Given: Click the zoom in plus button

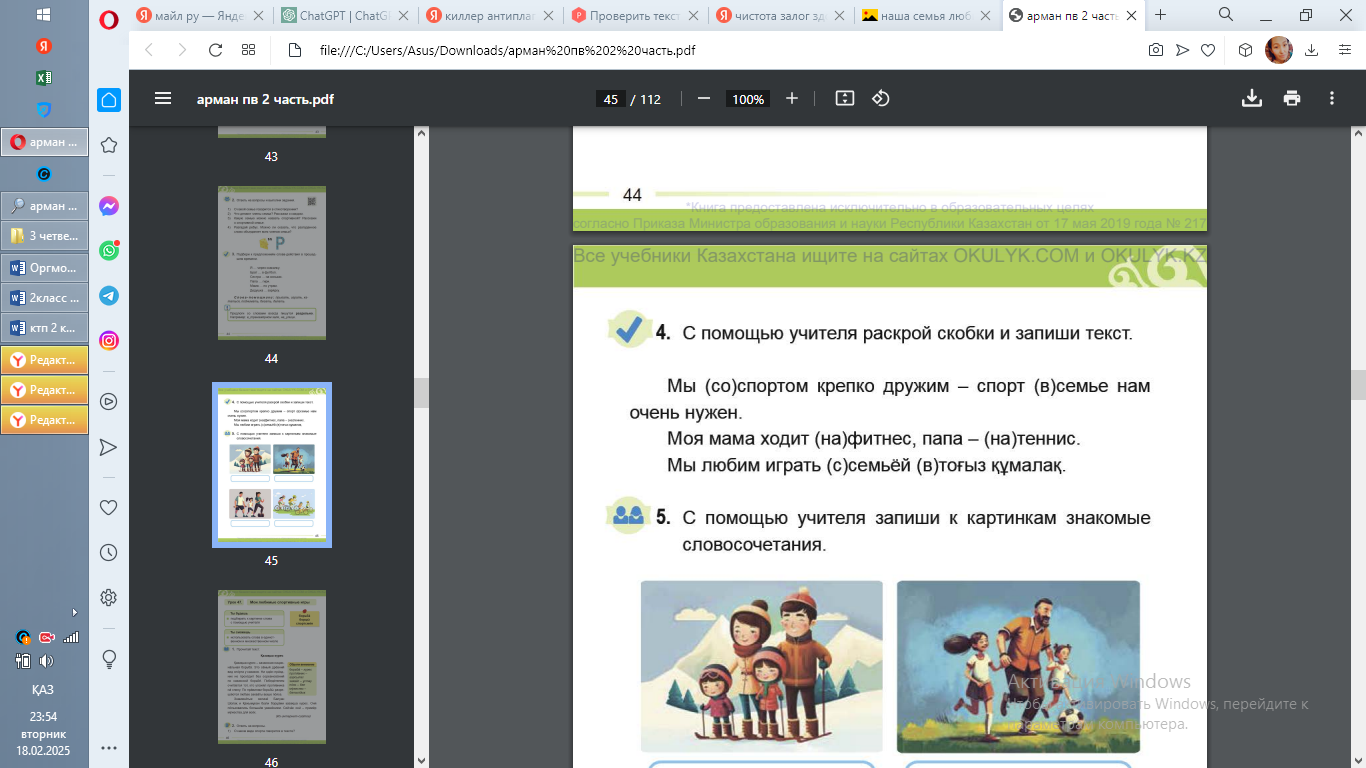Looking at the screenshot, I should pyautogui.click(x=792, y=99).
